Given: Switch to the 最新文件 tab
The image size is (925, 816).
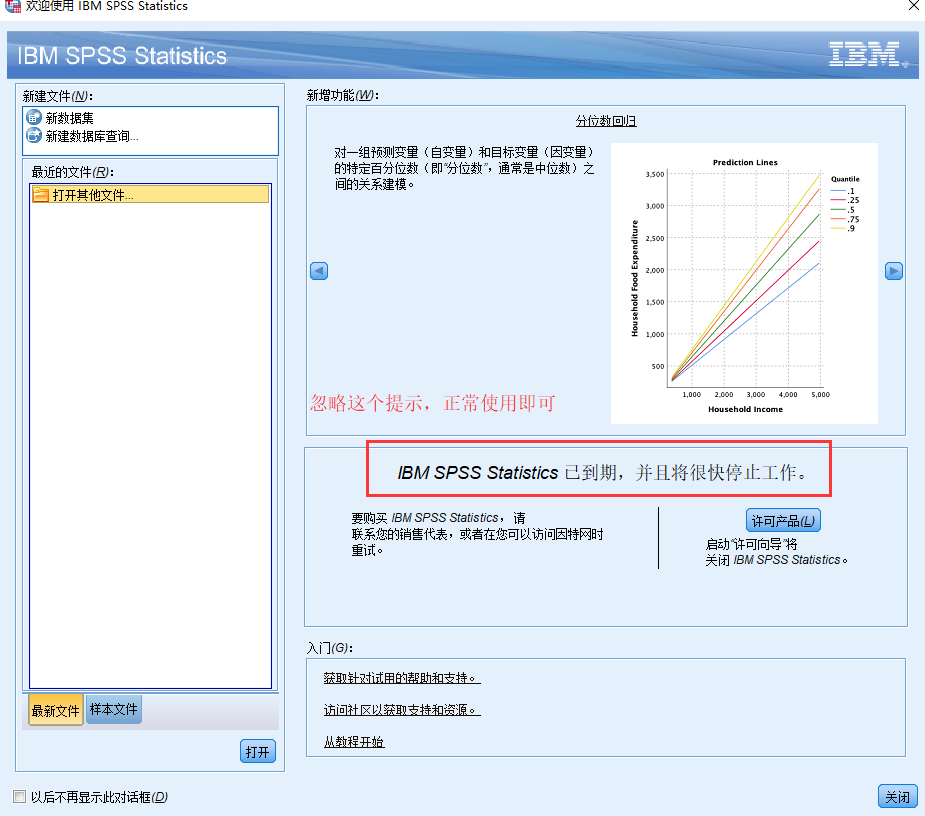Looking at the screenshot, I should (55, 710).
